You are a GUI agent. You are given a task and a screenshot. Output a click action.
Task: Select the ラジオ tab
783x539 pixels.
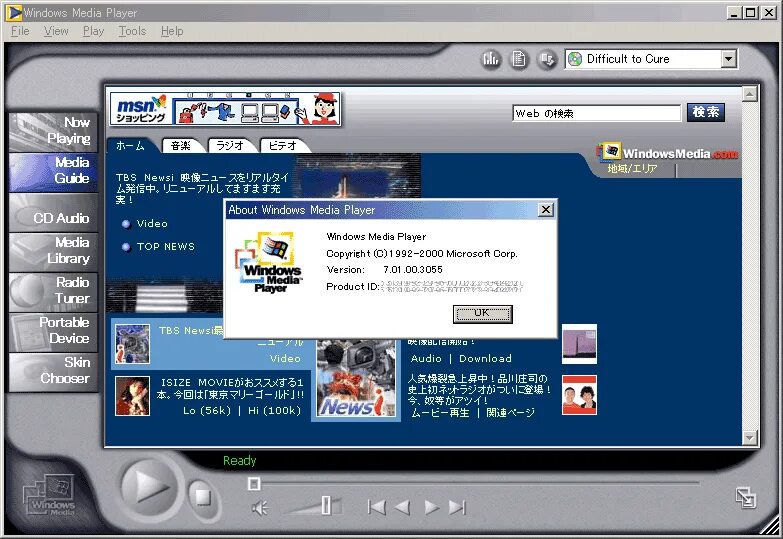(230, 145)
